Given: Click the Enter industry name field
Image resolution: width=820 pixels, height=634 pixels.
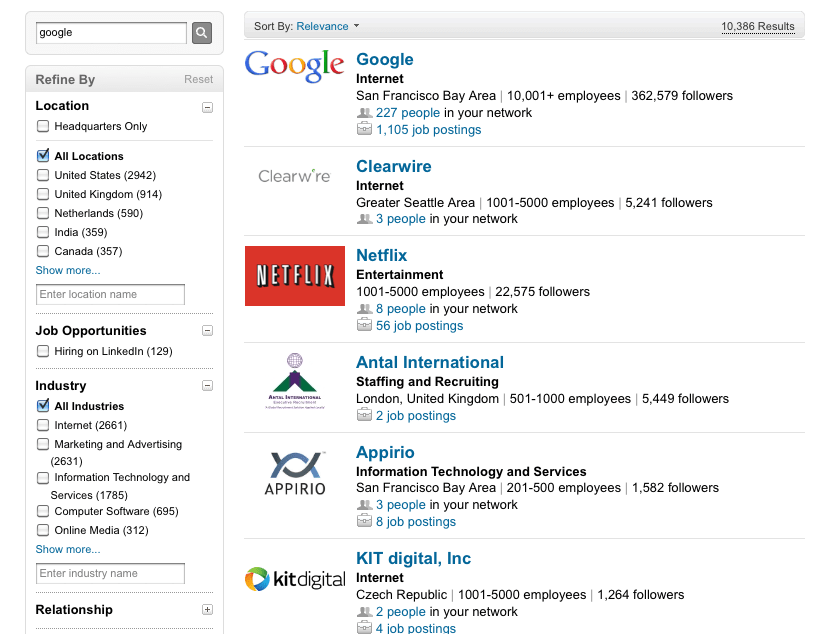Looking at the screenshot, I should [110, 573].
